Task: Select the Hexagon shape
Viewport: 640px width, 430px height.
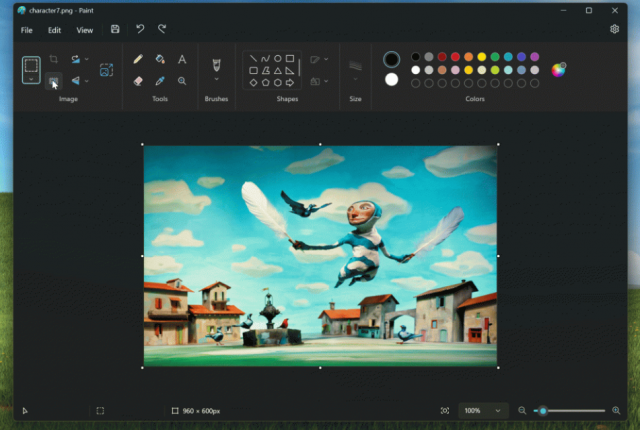Action: tap(278, 83)
